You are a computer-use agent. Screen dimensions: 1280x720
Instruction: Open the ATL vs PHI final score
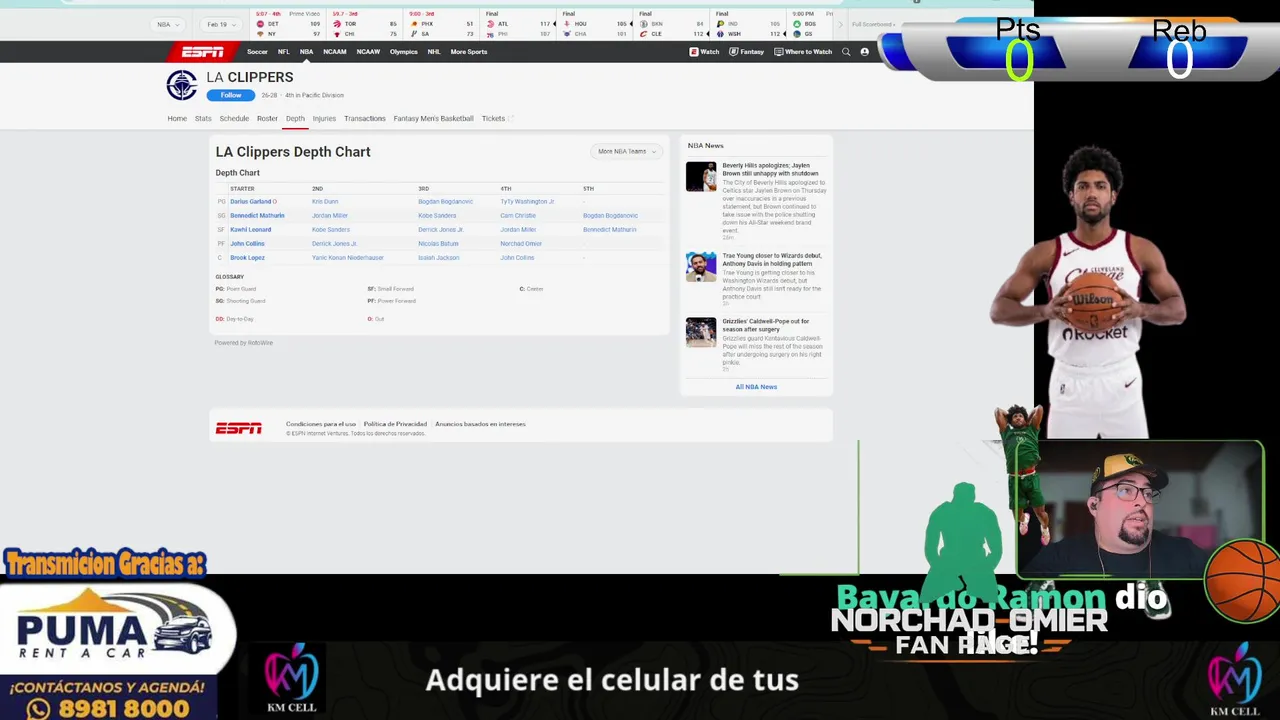click(x=518, y=24)
